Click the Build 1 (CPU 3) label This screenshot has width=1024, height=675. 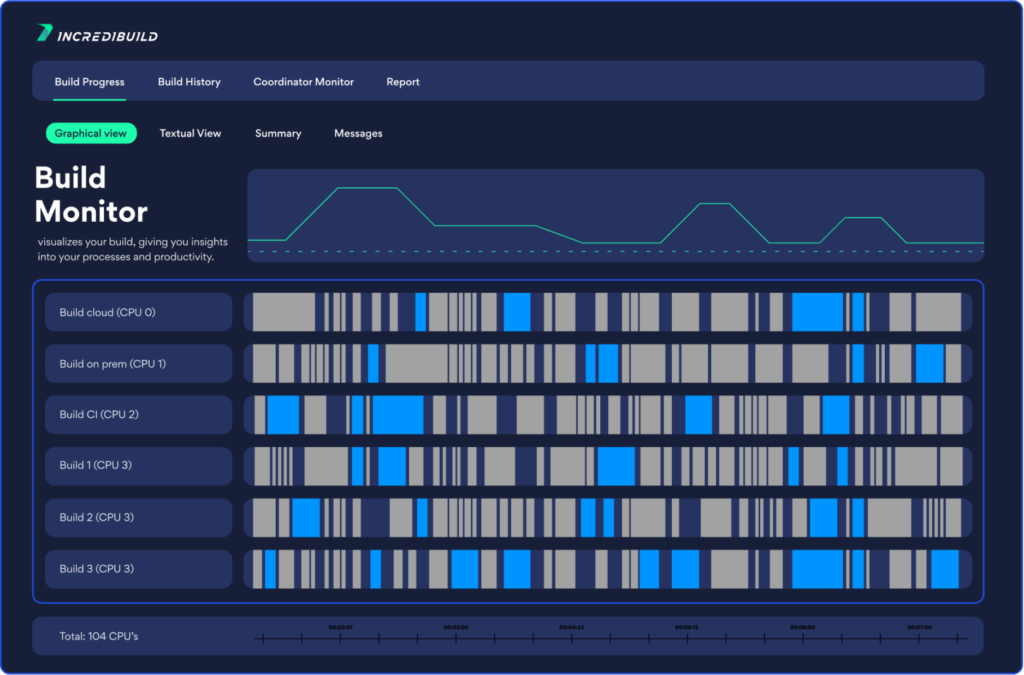pos(138,466)
